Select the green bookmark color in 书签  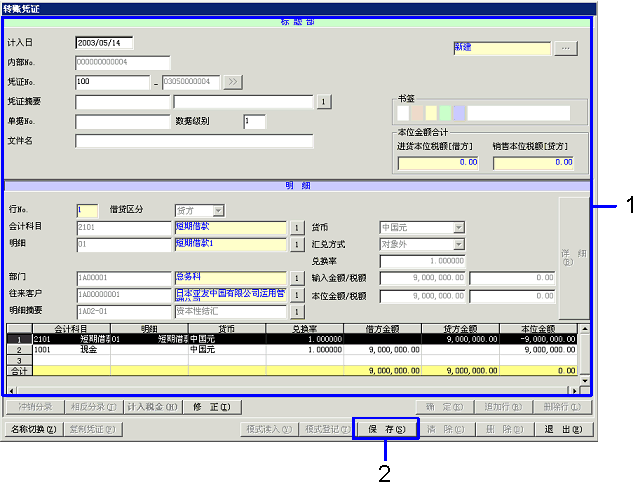[x=445, y=113]
